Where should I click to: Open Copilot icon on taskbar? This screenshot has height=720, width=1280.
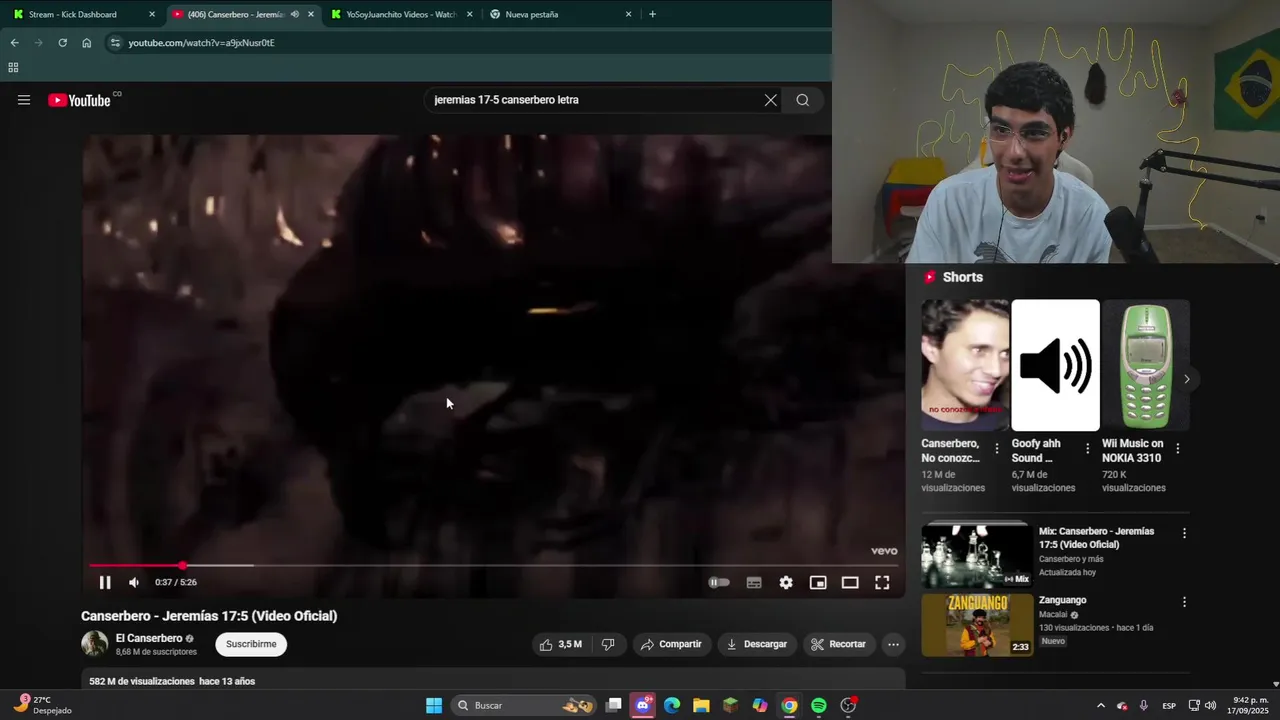pyautogui.click(x=760, y=705)
